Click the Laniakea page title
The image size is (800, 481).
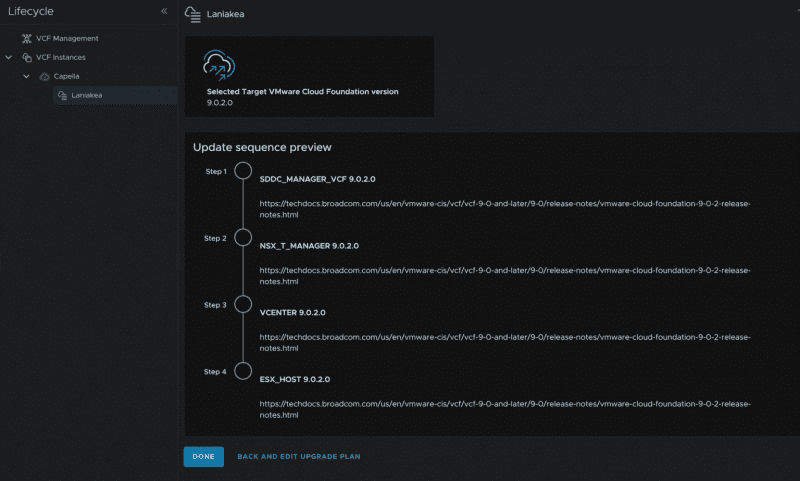tap(226, 14)
